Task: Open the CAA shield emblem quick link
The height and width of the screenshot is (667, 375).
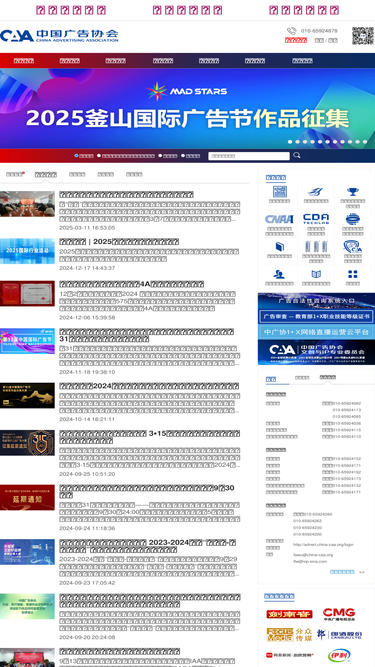Action: (x=352, y=247)
